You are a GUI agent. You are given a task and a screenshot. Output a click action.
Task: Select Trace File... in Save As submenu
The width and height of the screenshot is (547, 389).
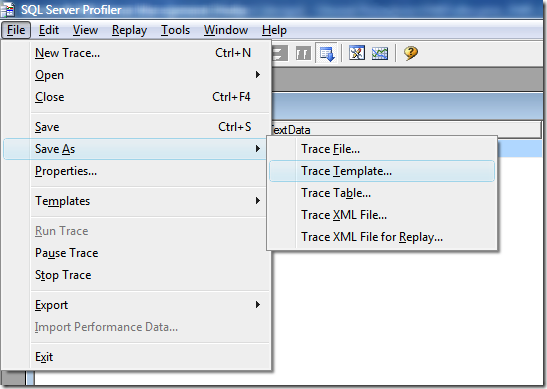tap(382, 149)
